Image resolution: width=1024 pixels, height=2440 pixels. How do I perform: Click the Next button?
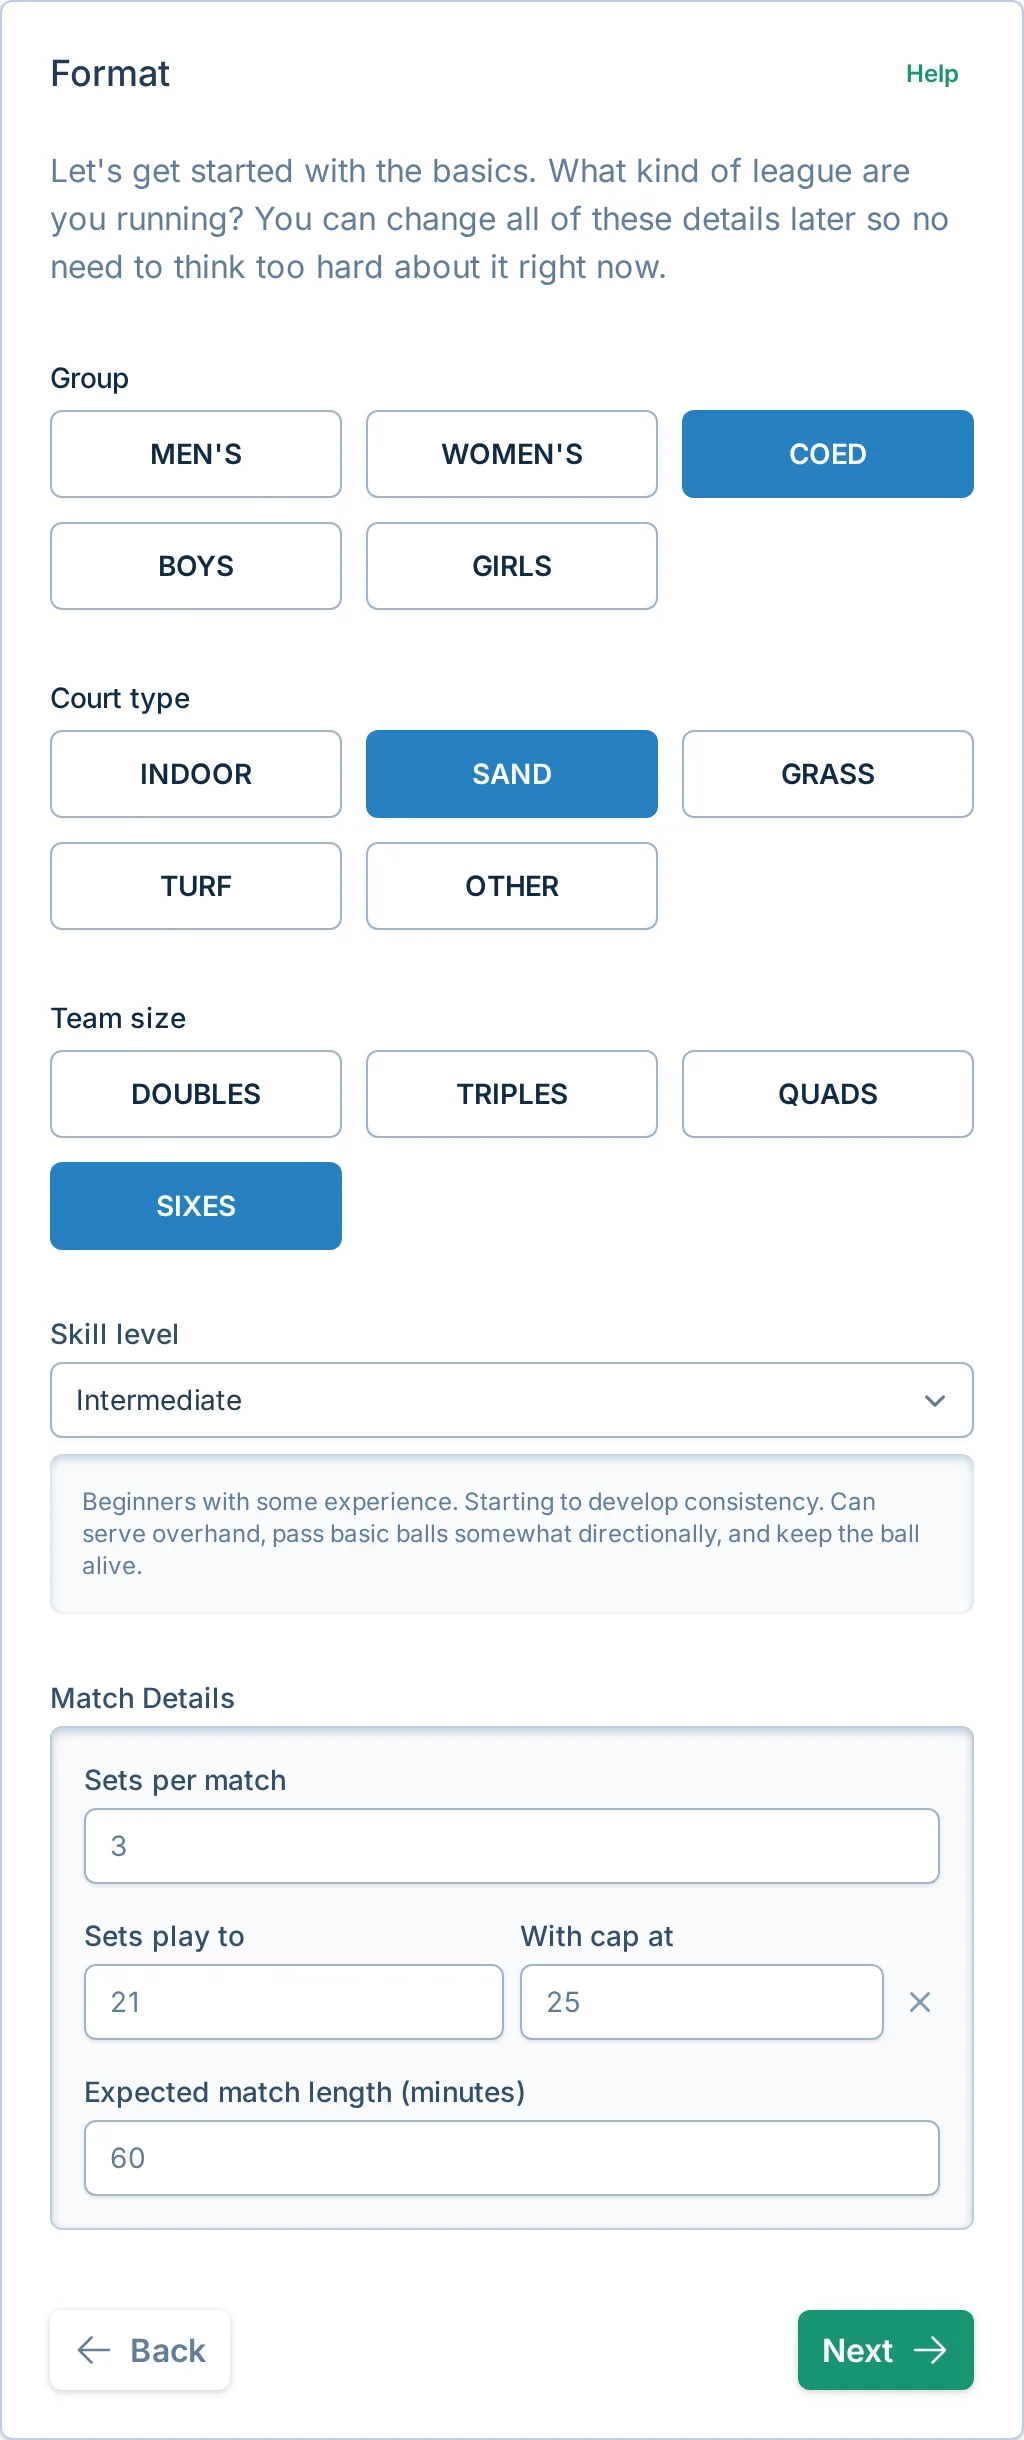(884, 2351)
